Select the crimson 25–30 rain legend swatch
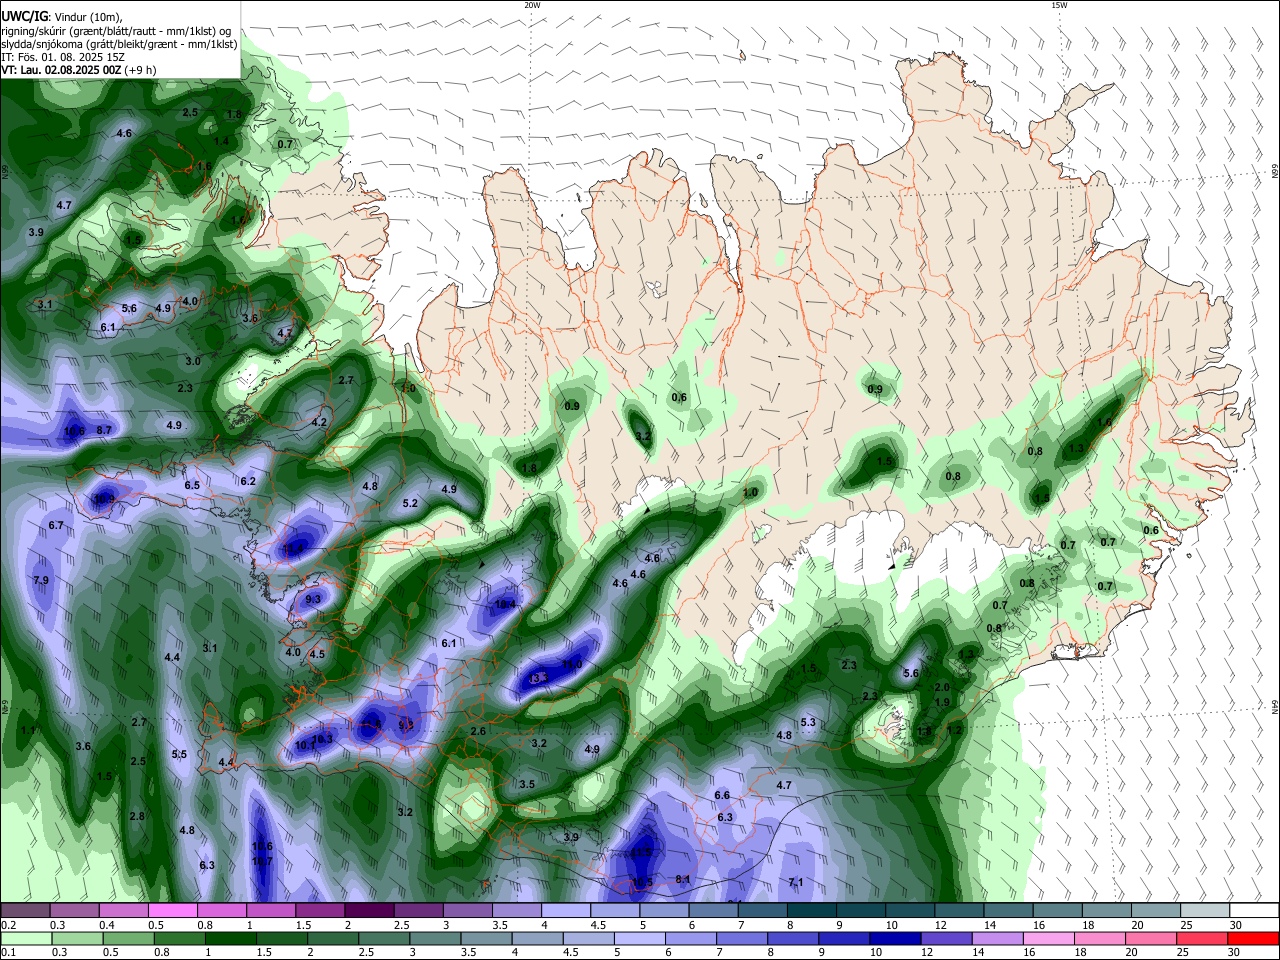Screen dimensions: 1280x960 coord(1202,939)
